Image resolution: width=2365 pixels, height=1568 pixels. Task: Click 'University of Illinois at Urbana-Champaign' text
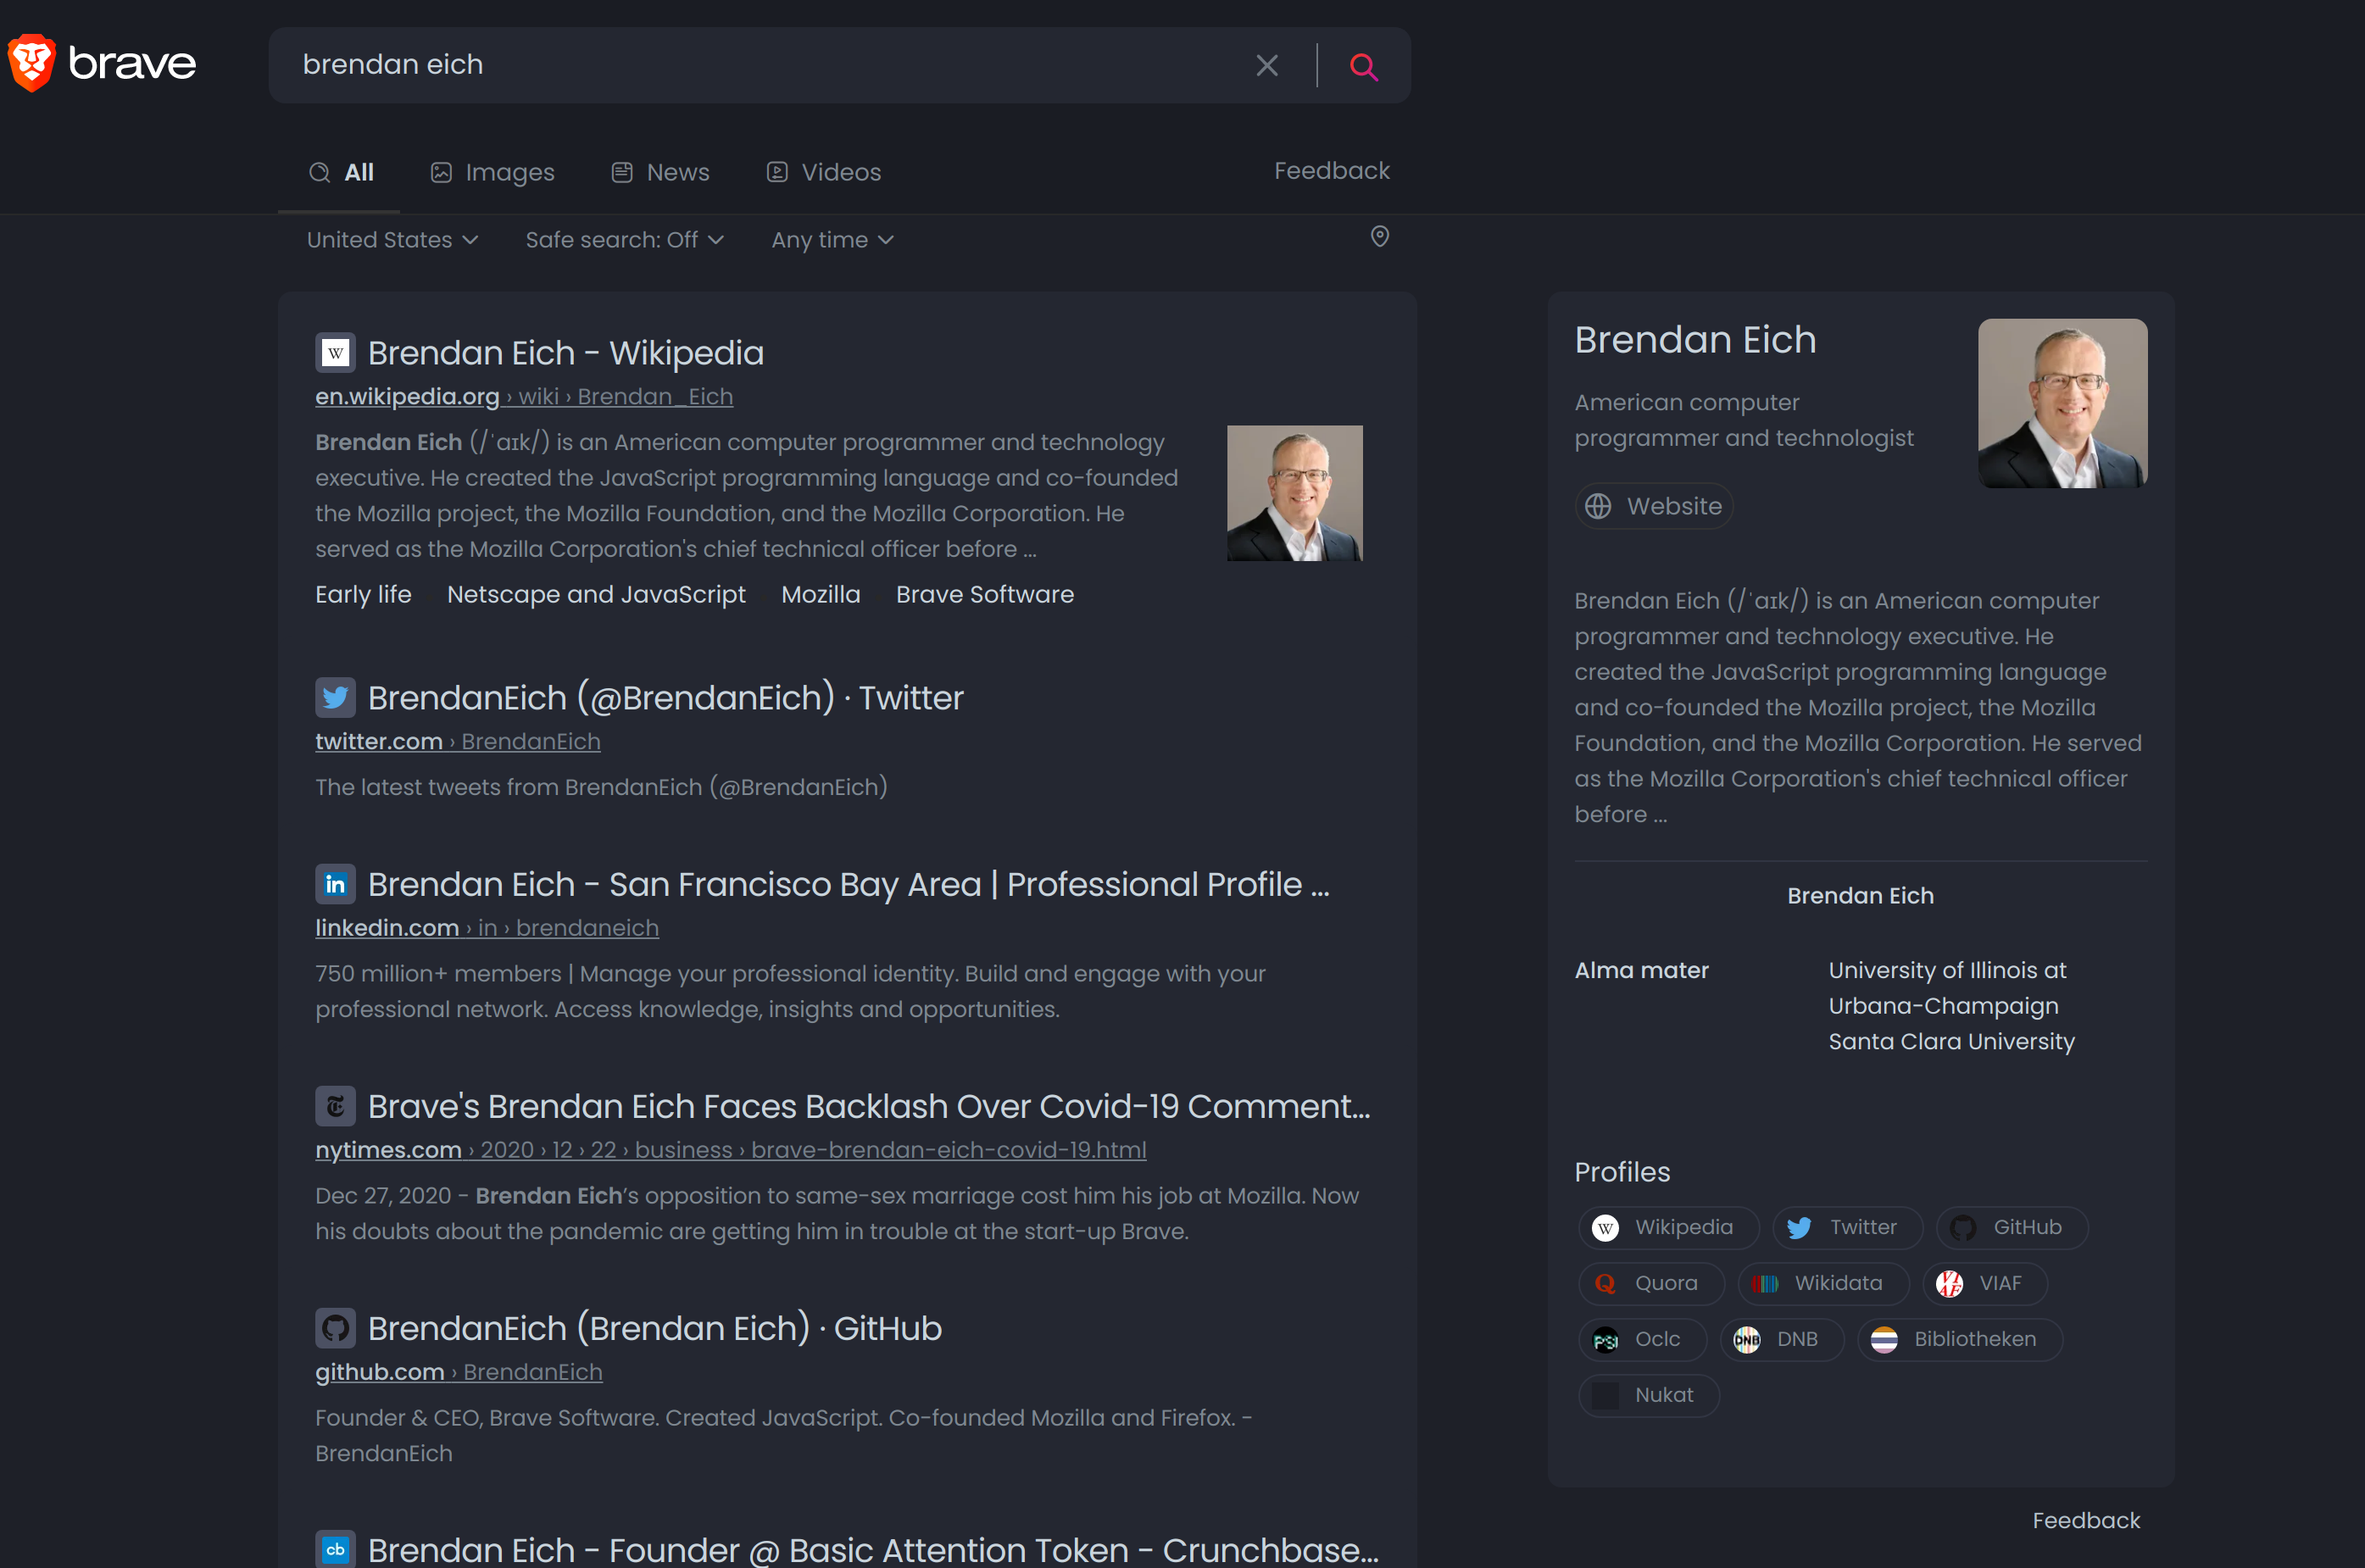1947,988
